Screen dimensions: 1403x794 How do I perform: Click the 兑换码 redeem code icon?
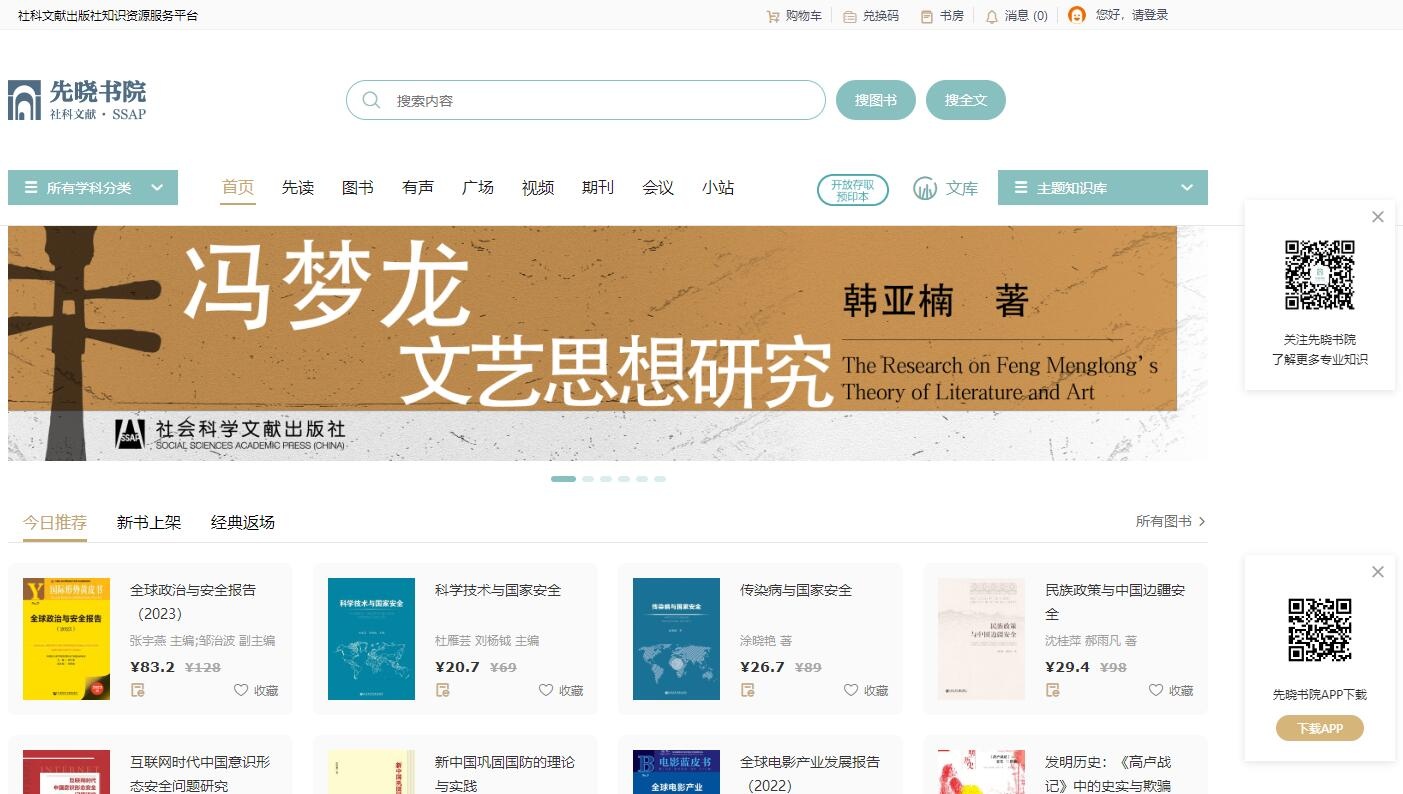tap(850, 16)
